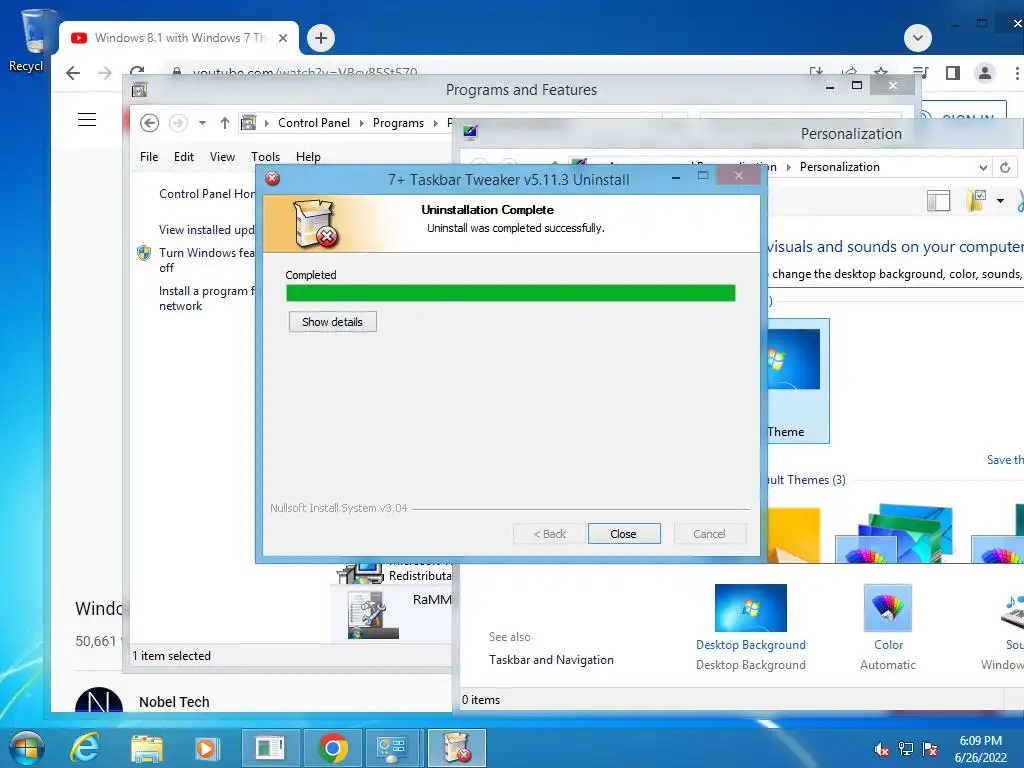Open YouTube hamburger guide menu

(87, 120)
